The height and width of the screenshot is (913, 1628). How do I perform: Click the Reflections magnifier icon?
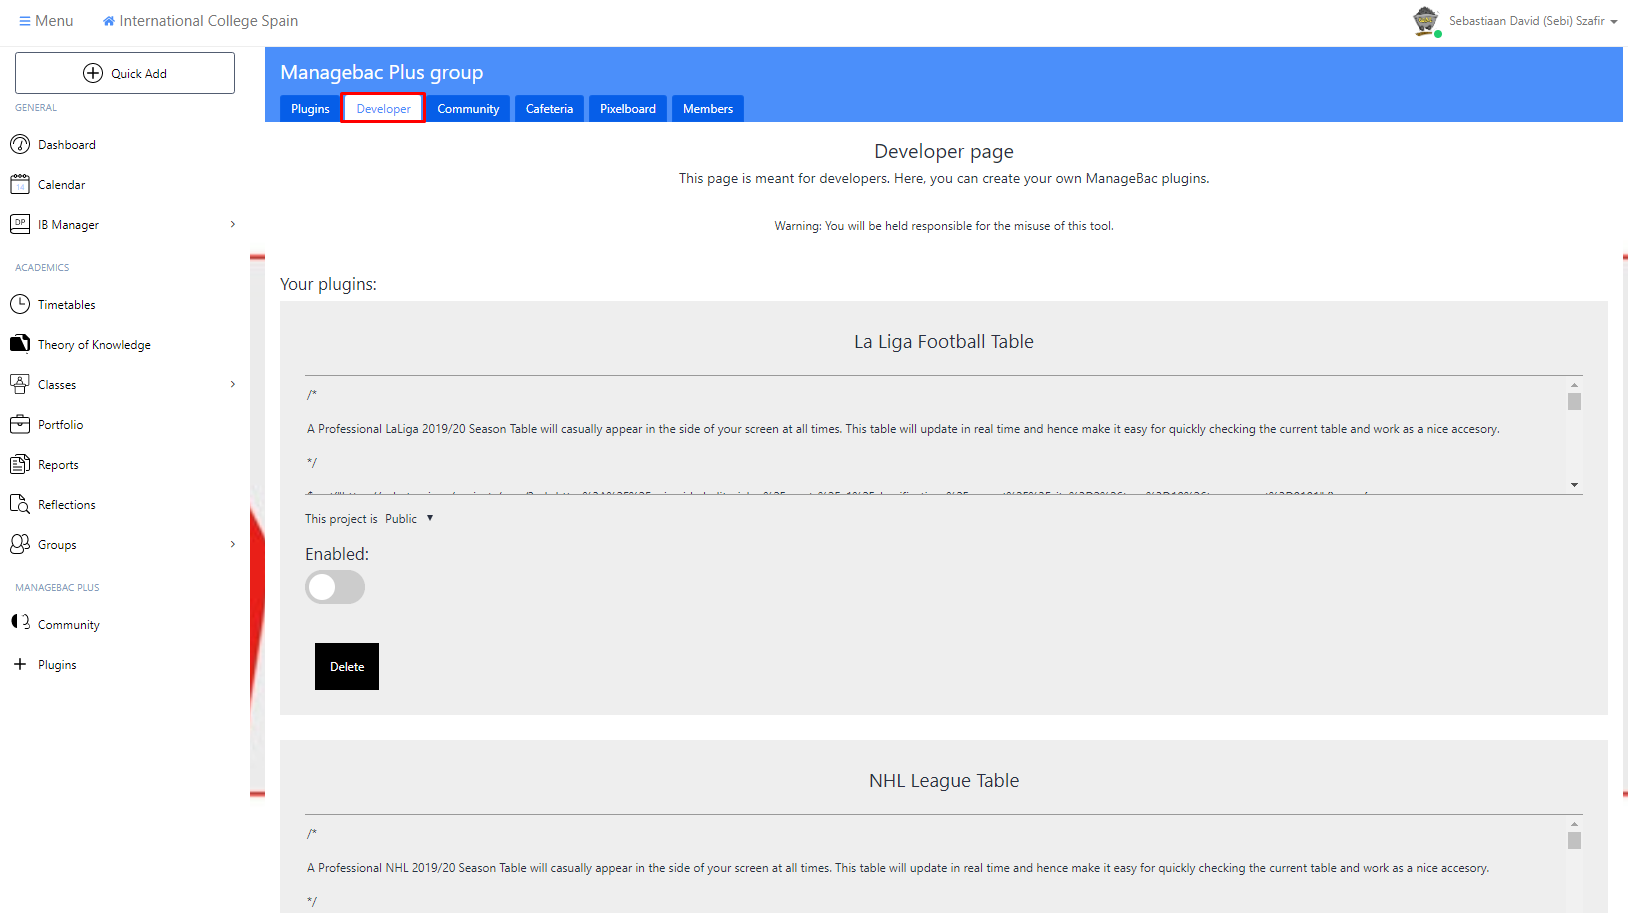pos(20,504)
